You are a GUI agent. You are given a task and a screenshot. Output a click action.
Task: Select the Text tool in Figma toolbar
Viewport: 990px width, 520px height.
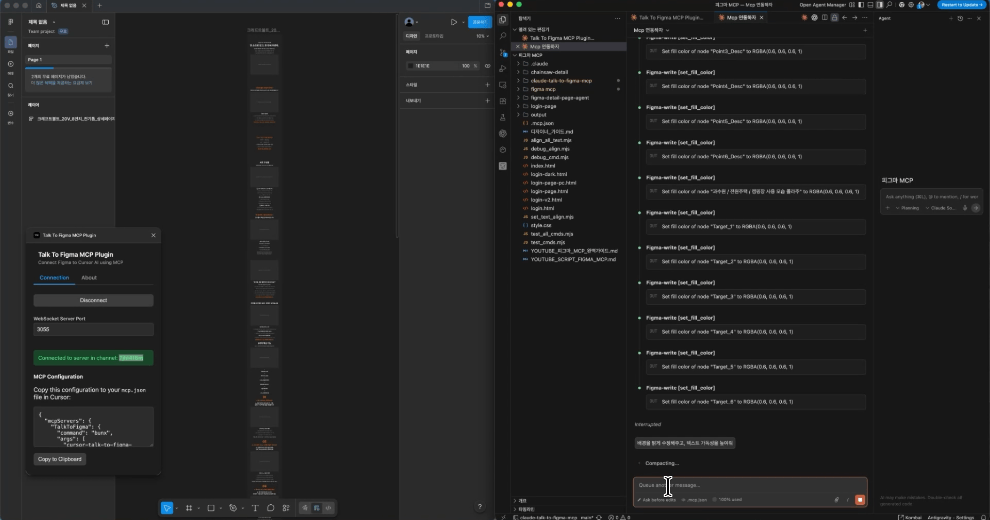pos(255,508)
